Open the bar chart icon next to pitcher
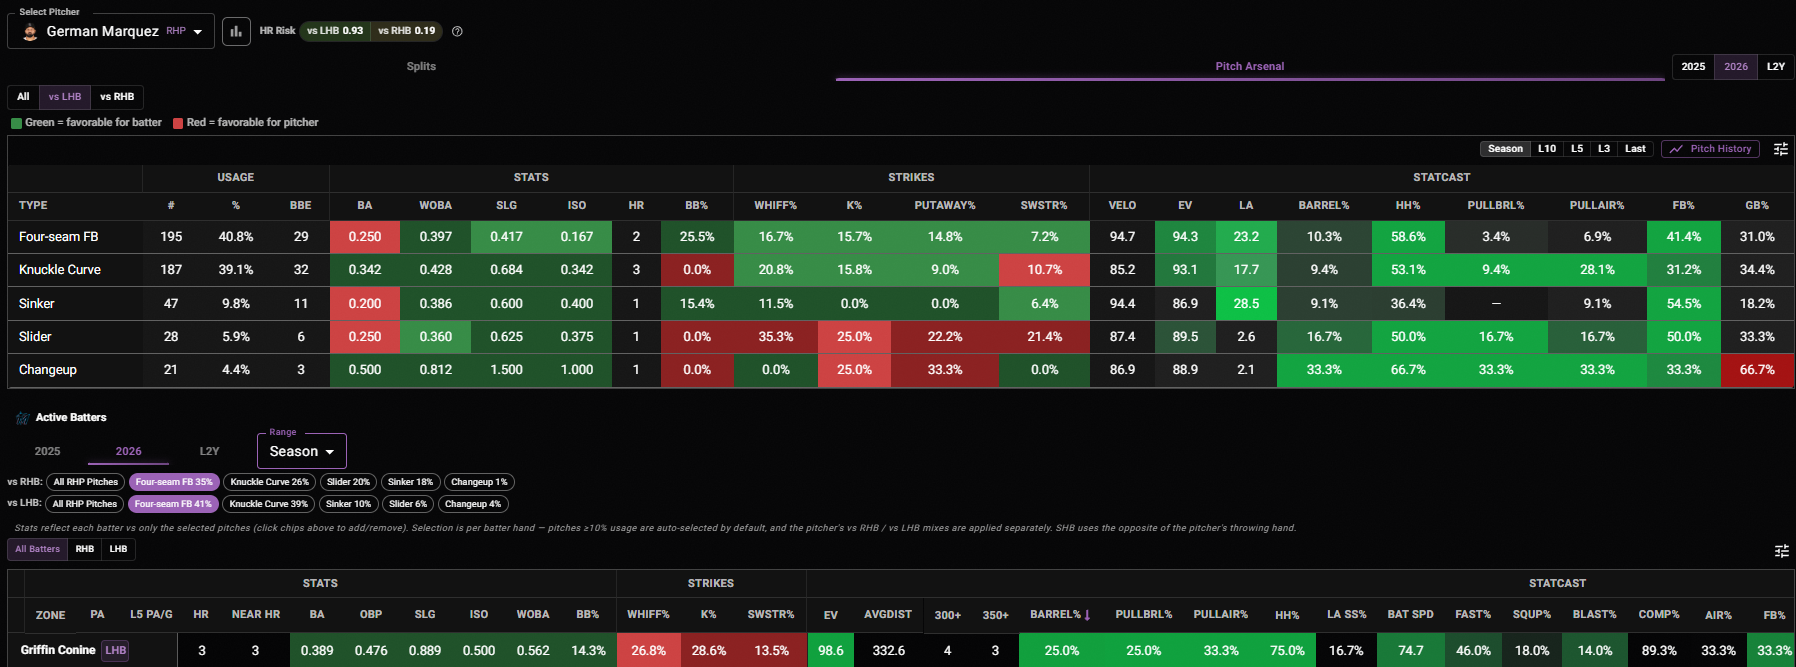 pos(236,31)
